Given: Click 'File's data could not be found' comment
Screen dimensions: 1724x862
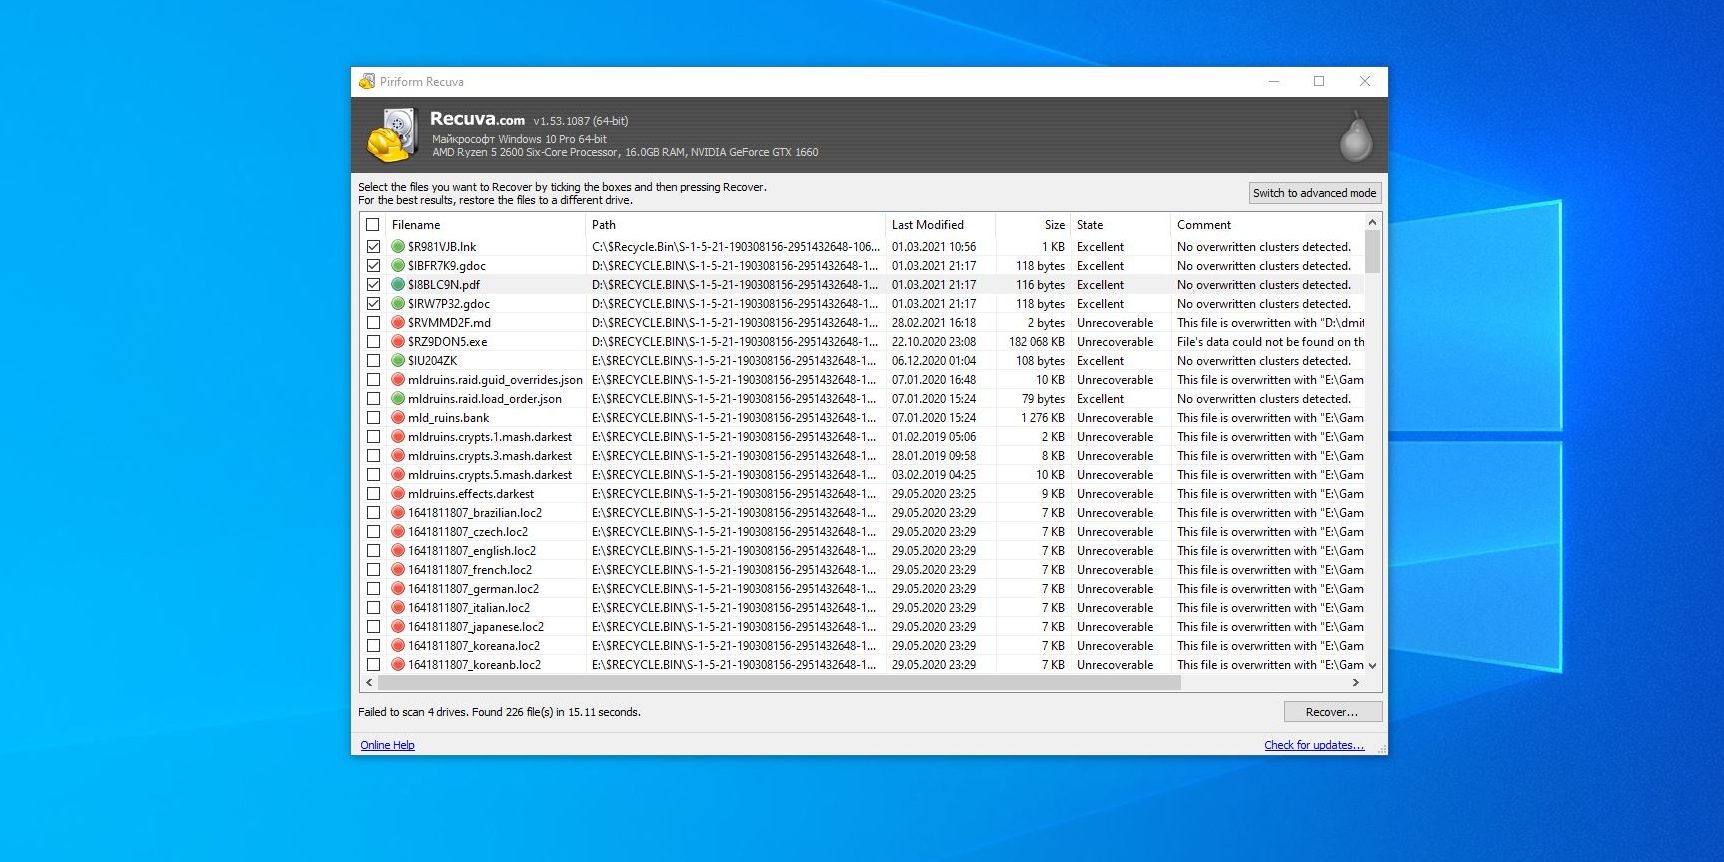Looking at the screenshot, I should (1270, 341).
